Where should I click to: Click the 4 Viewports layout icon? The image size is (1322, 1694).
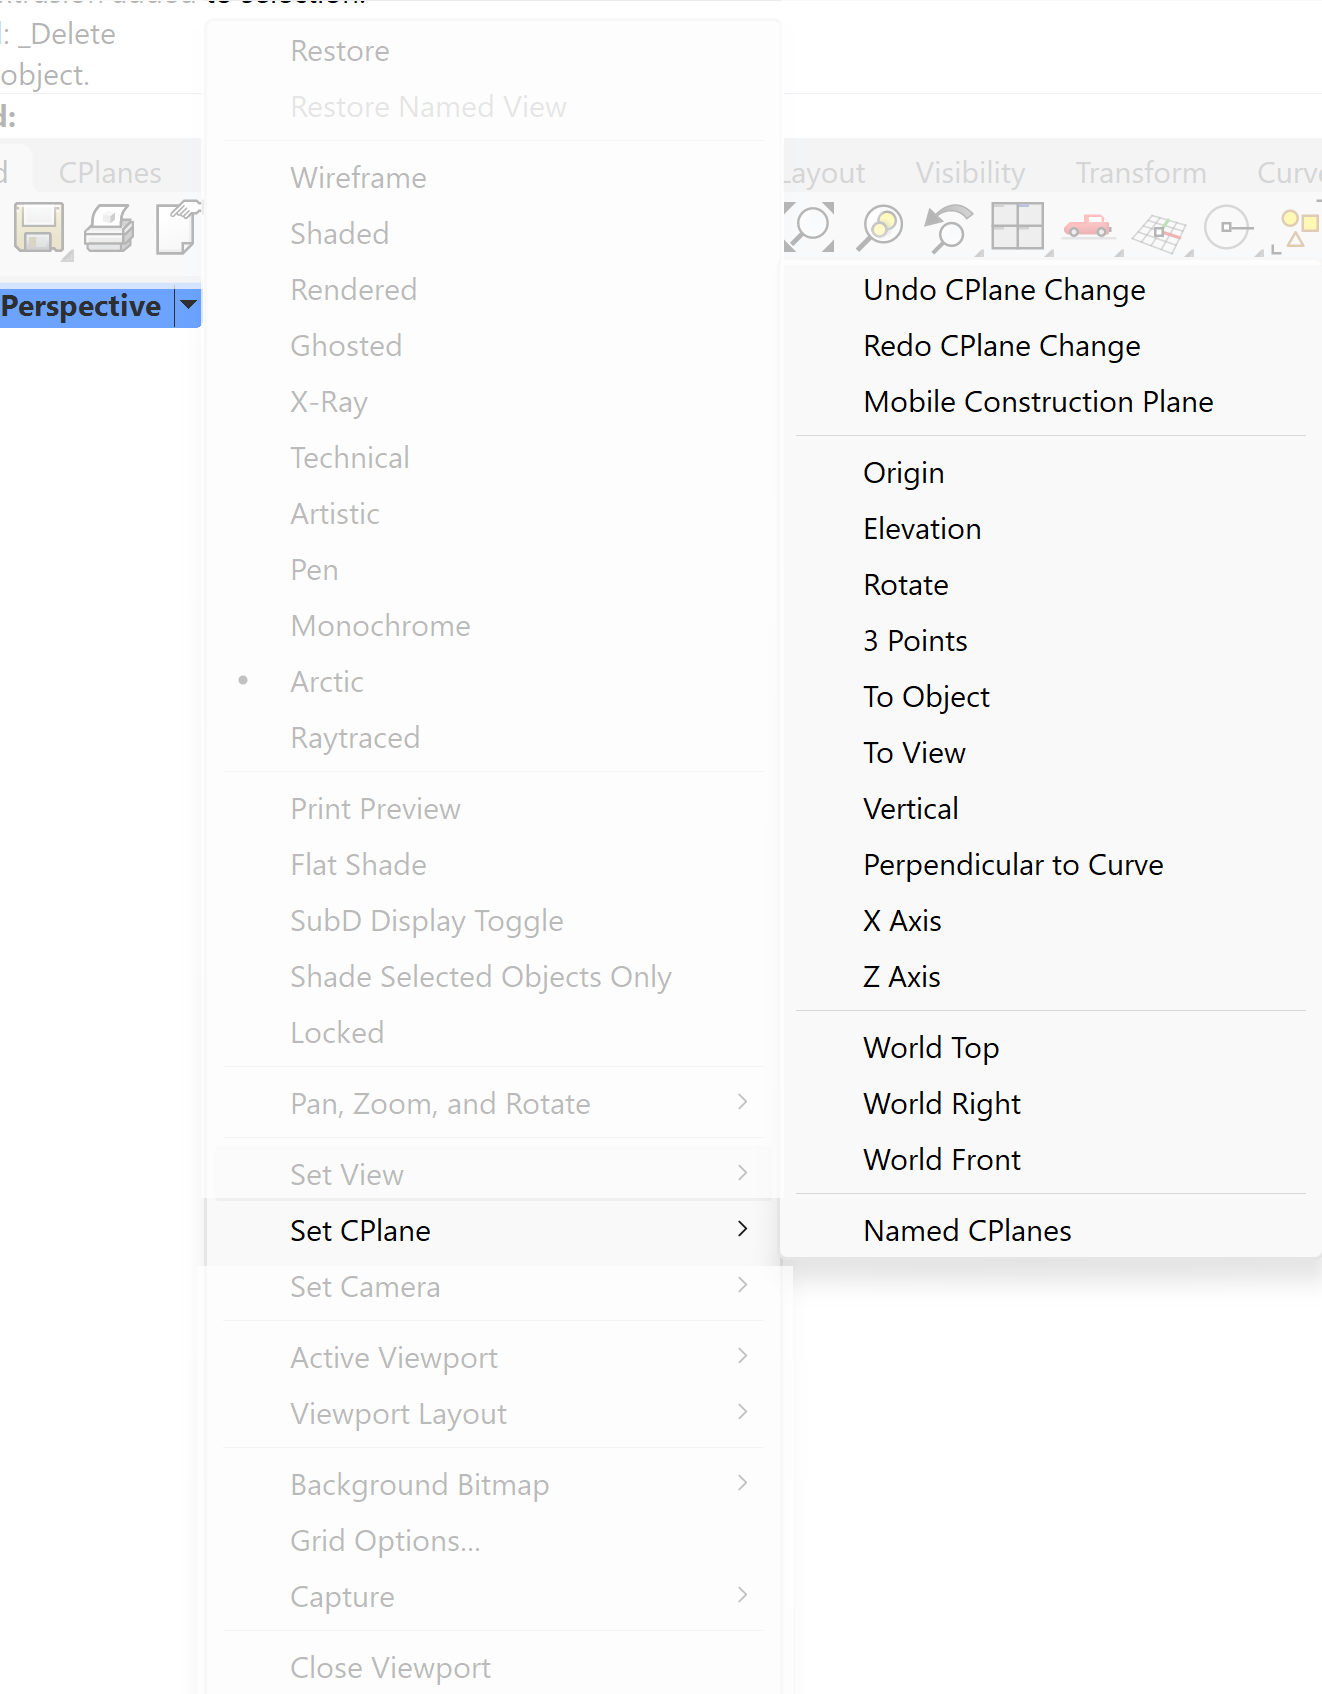[1017, 227]
